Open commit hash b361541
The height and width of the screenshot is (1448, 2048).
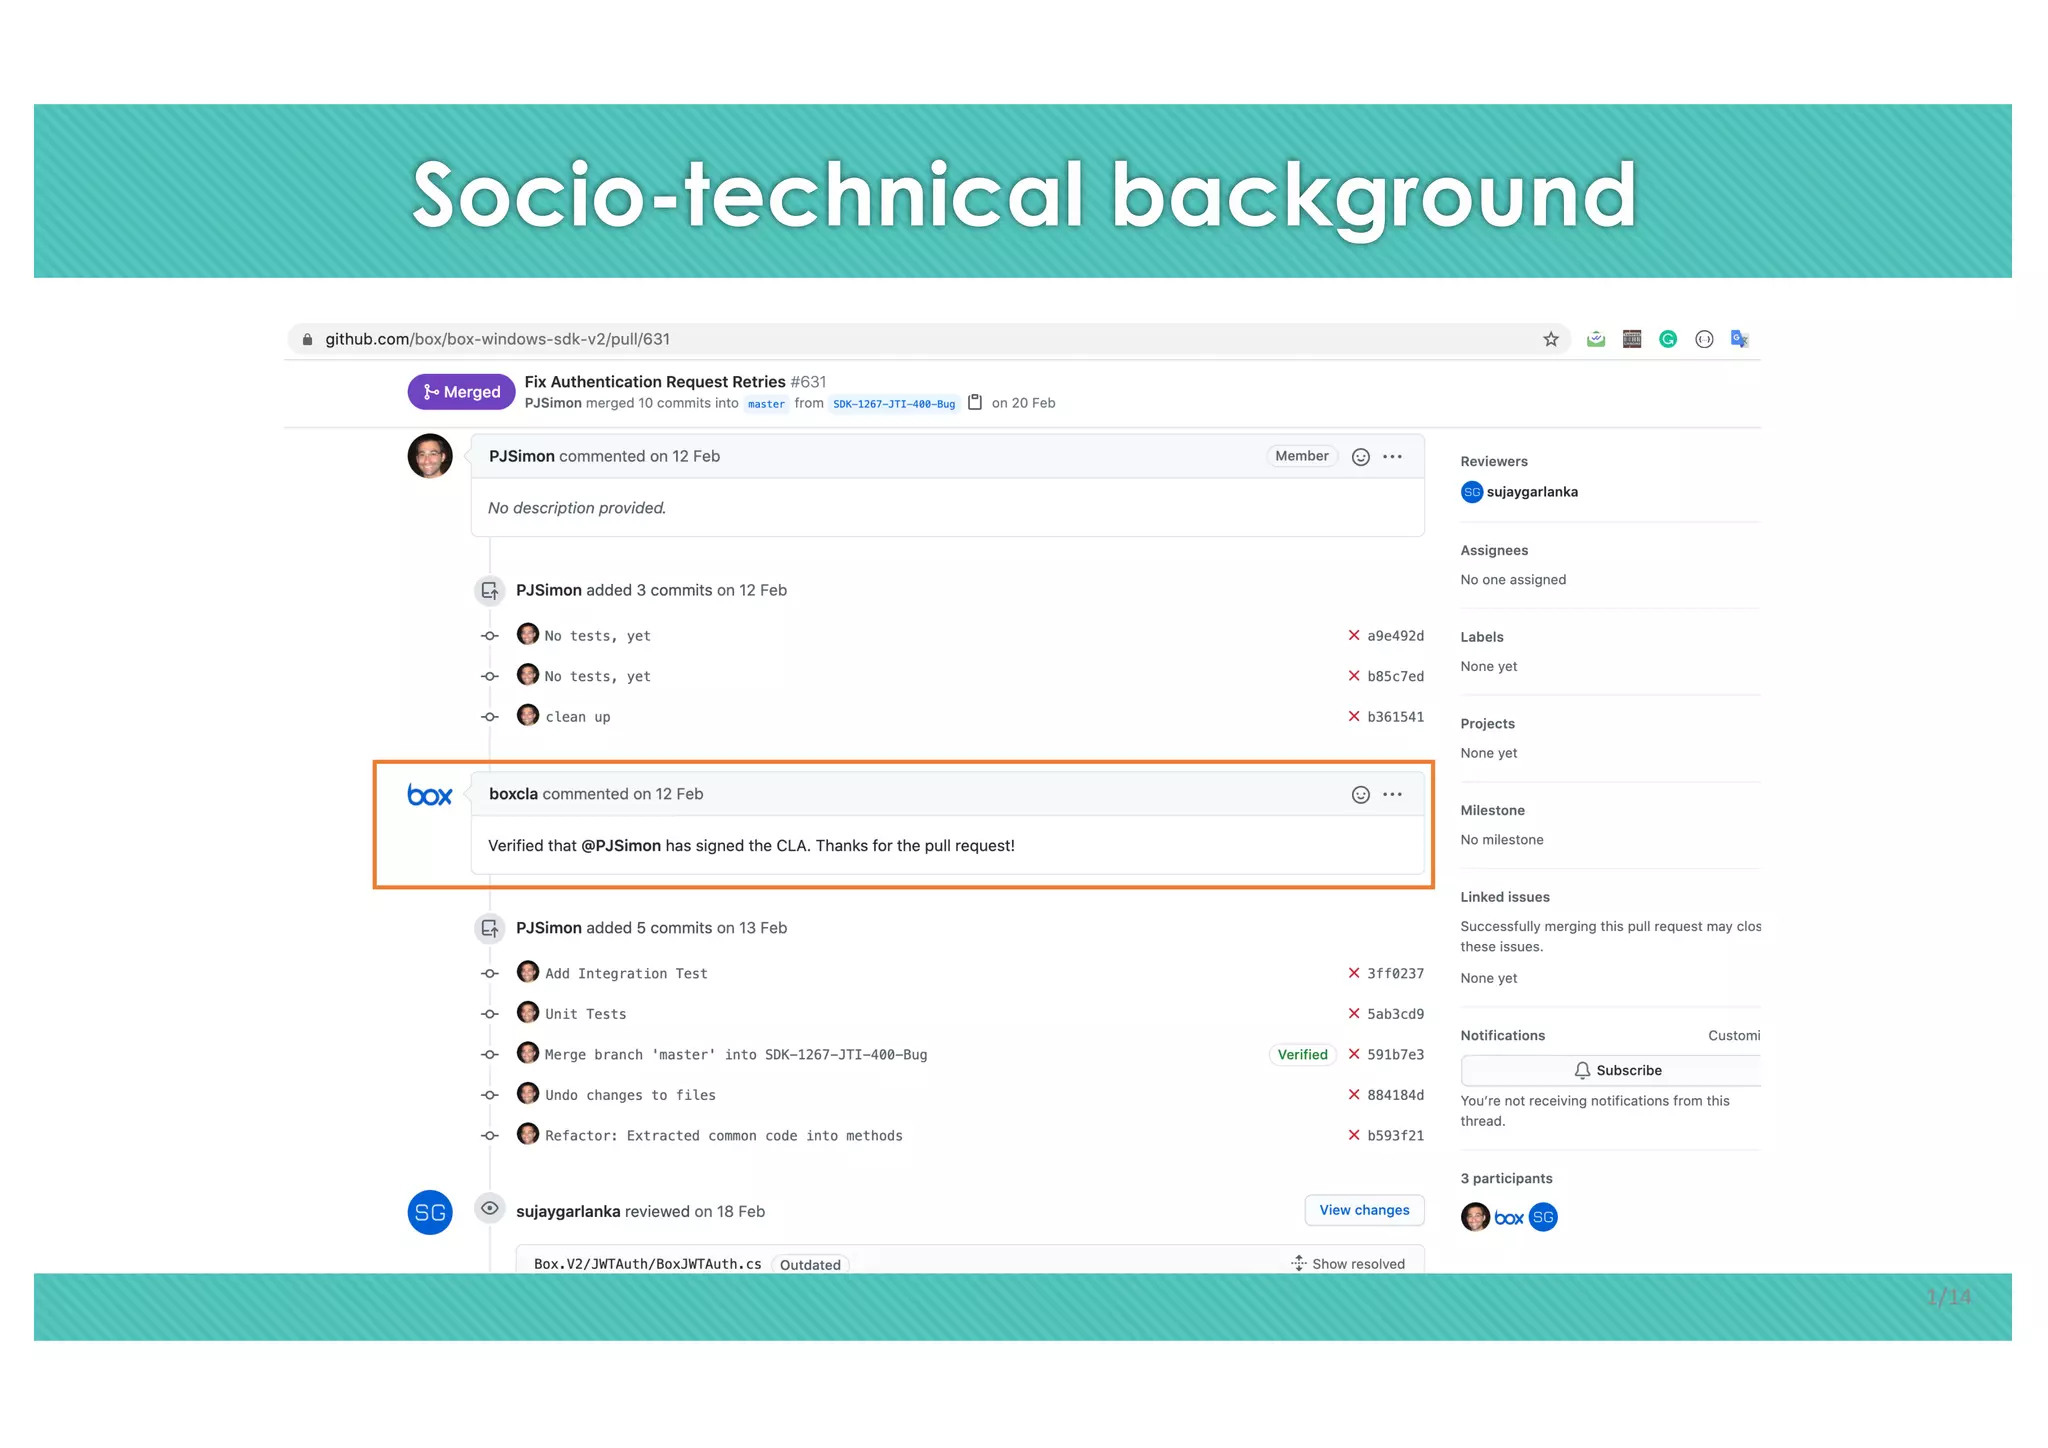[x=1395, y=717]
